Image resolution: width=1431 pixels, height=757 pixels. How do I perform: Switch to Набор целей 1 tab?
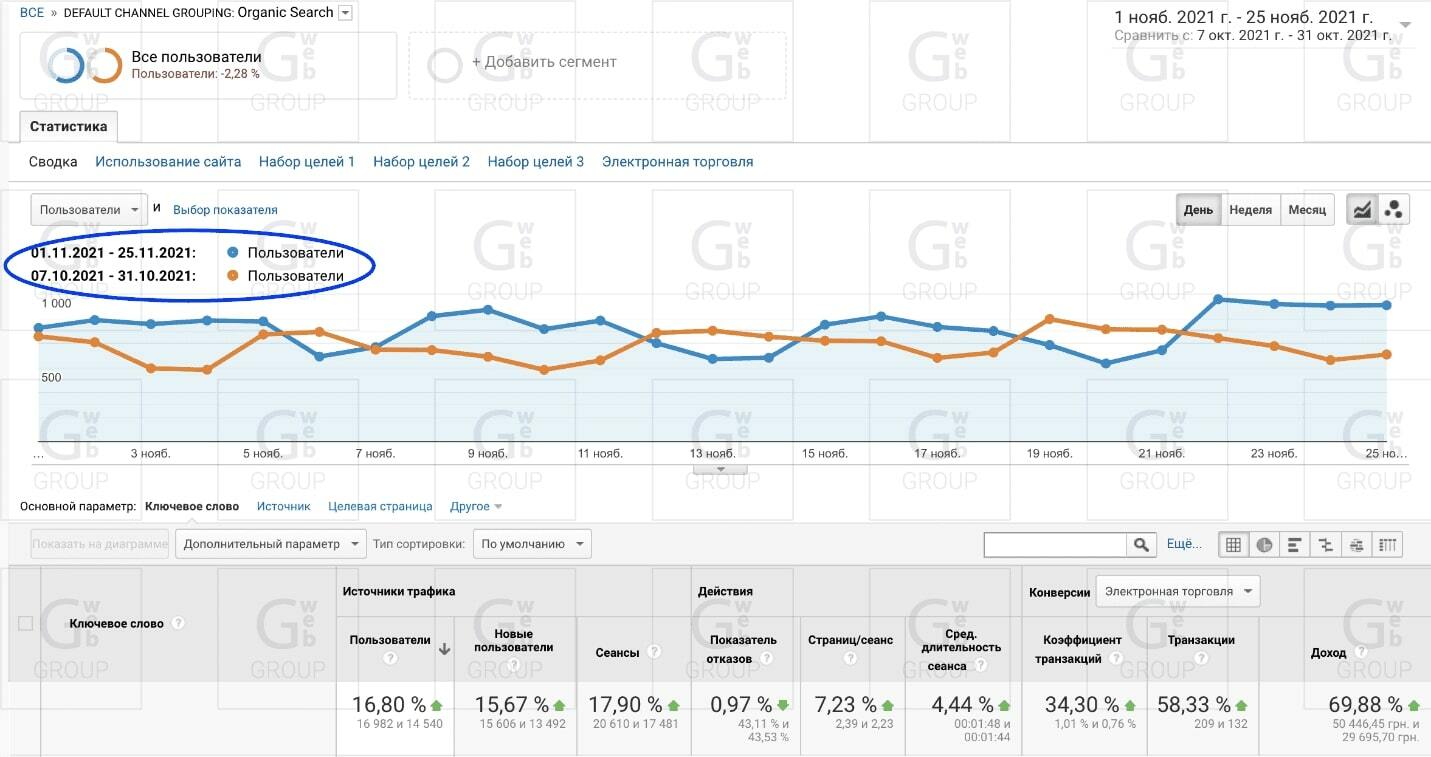click(307, 161)
